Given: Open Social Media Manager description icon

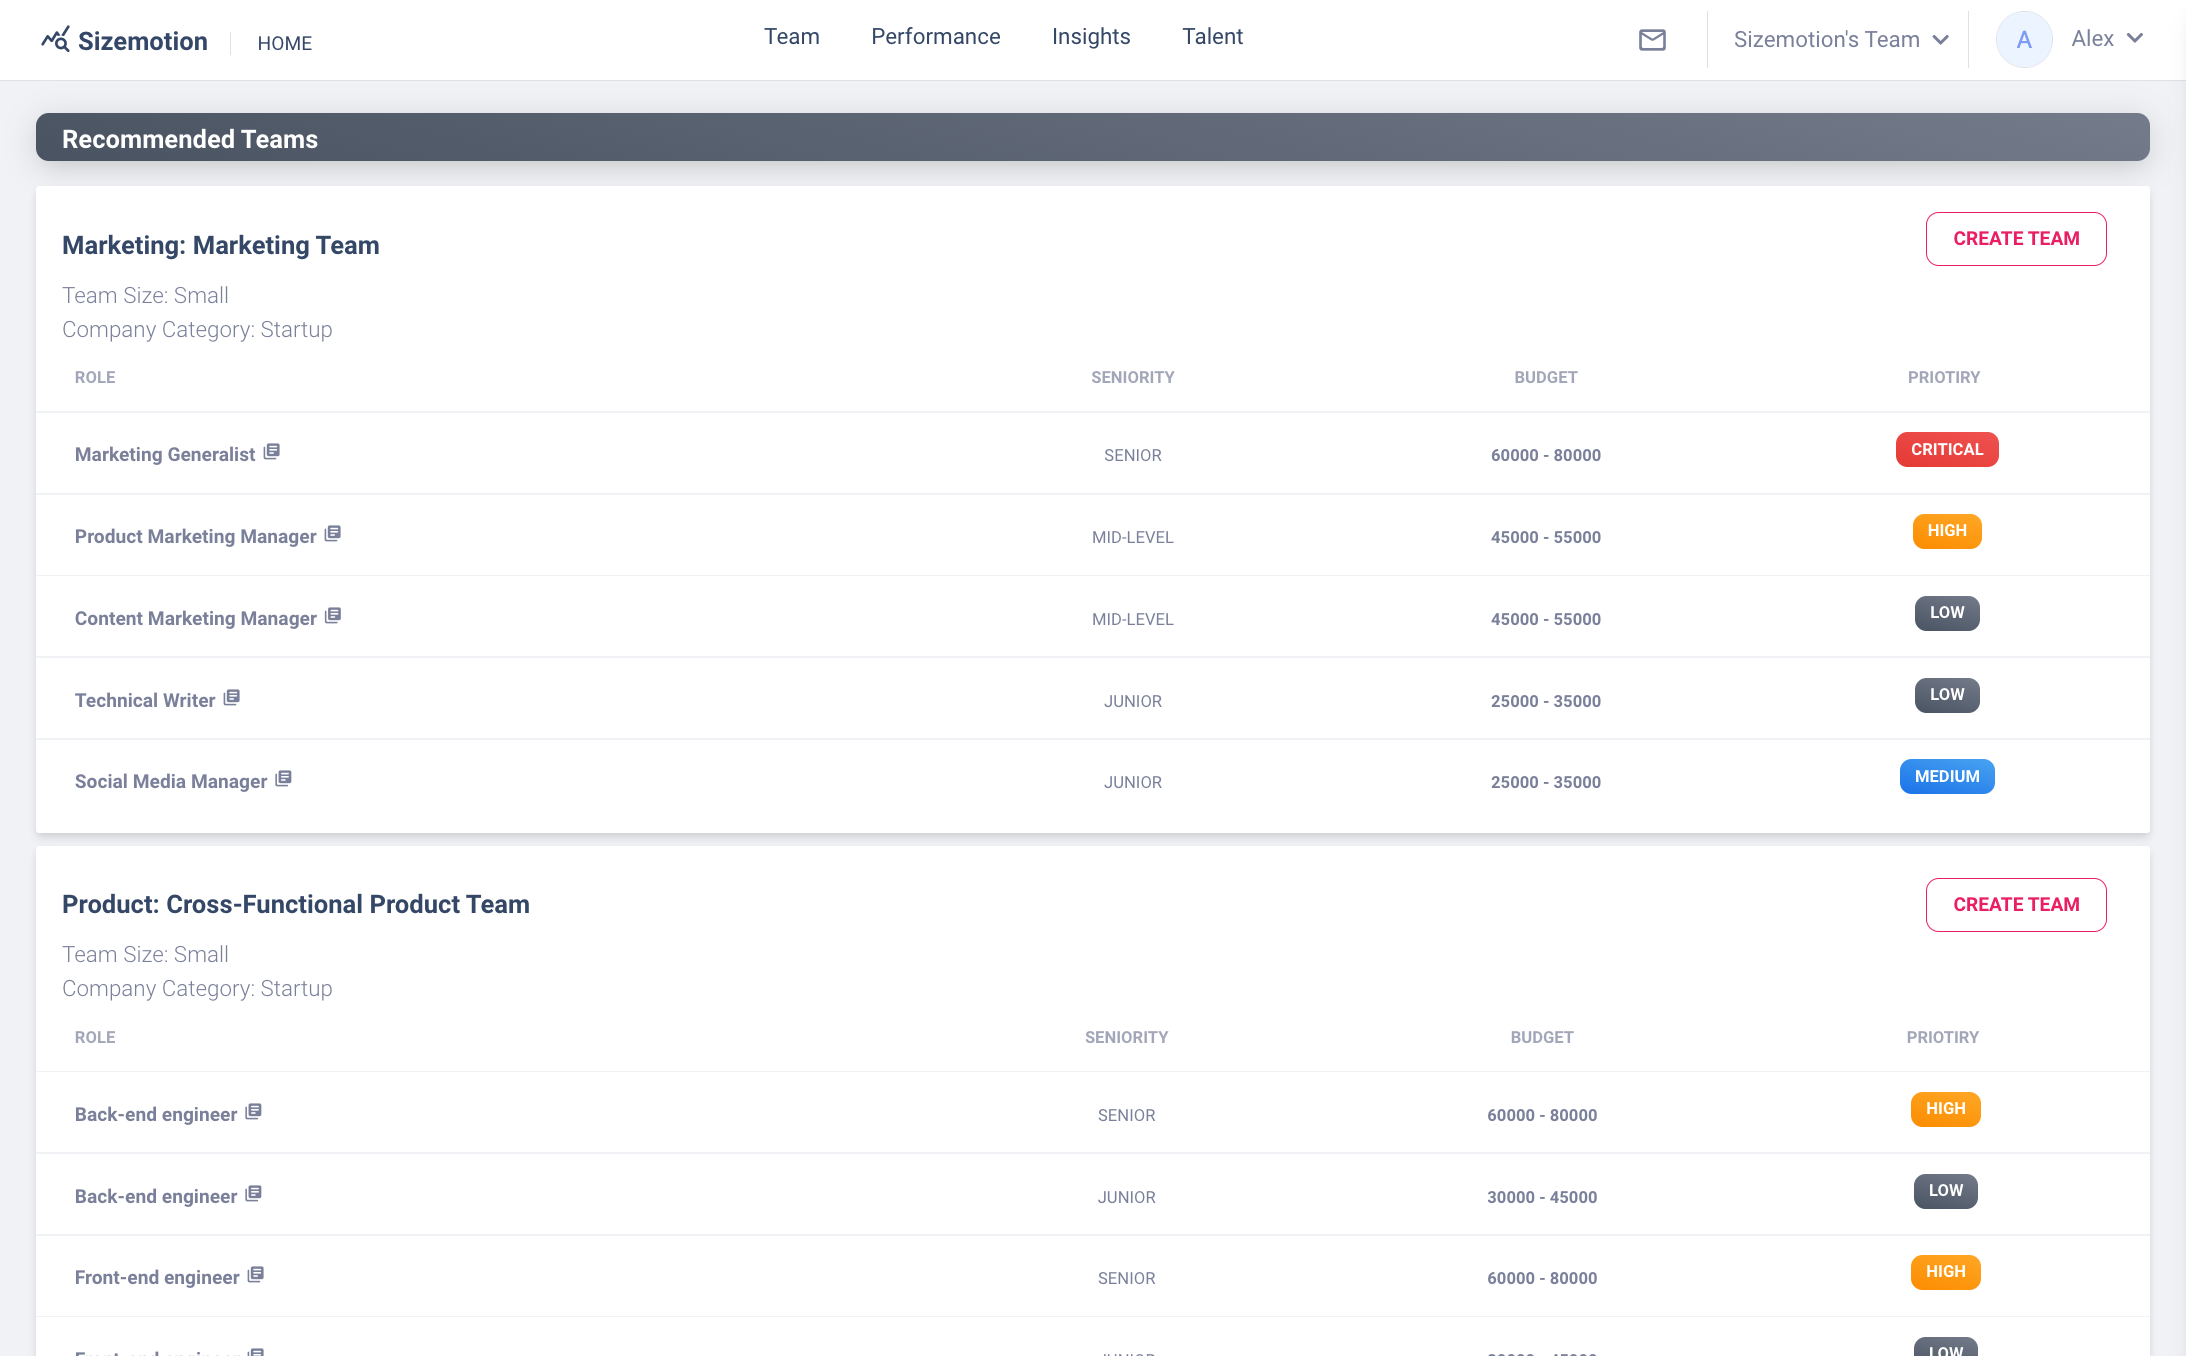Looking at the screenshot, I should coord(284,779).
